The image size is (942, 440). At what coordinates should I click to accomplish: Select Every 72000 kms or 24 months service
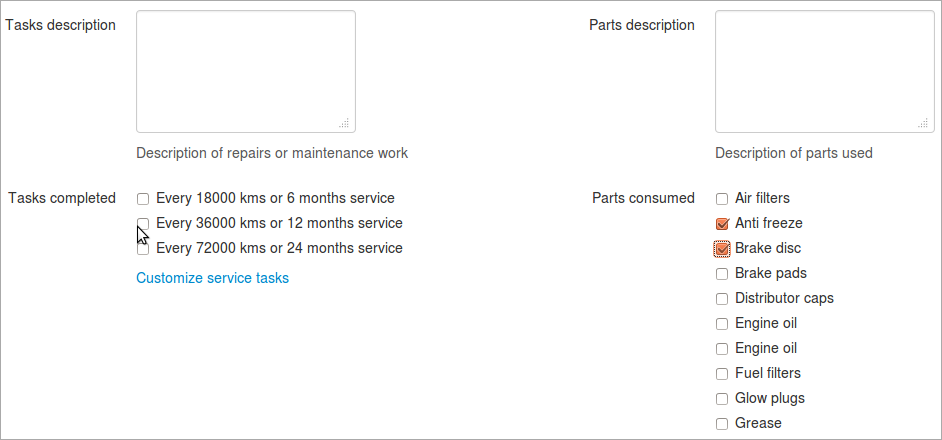(142, 248)
